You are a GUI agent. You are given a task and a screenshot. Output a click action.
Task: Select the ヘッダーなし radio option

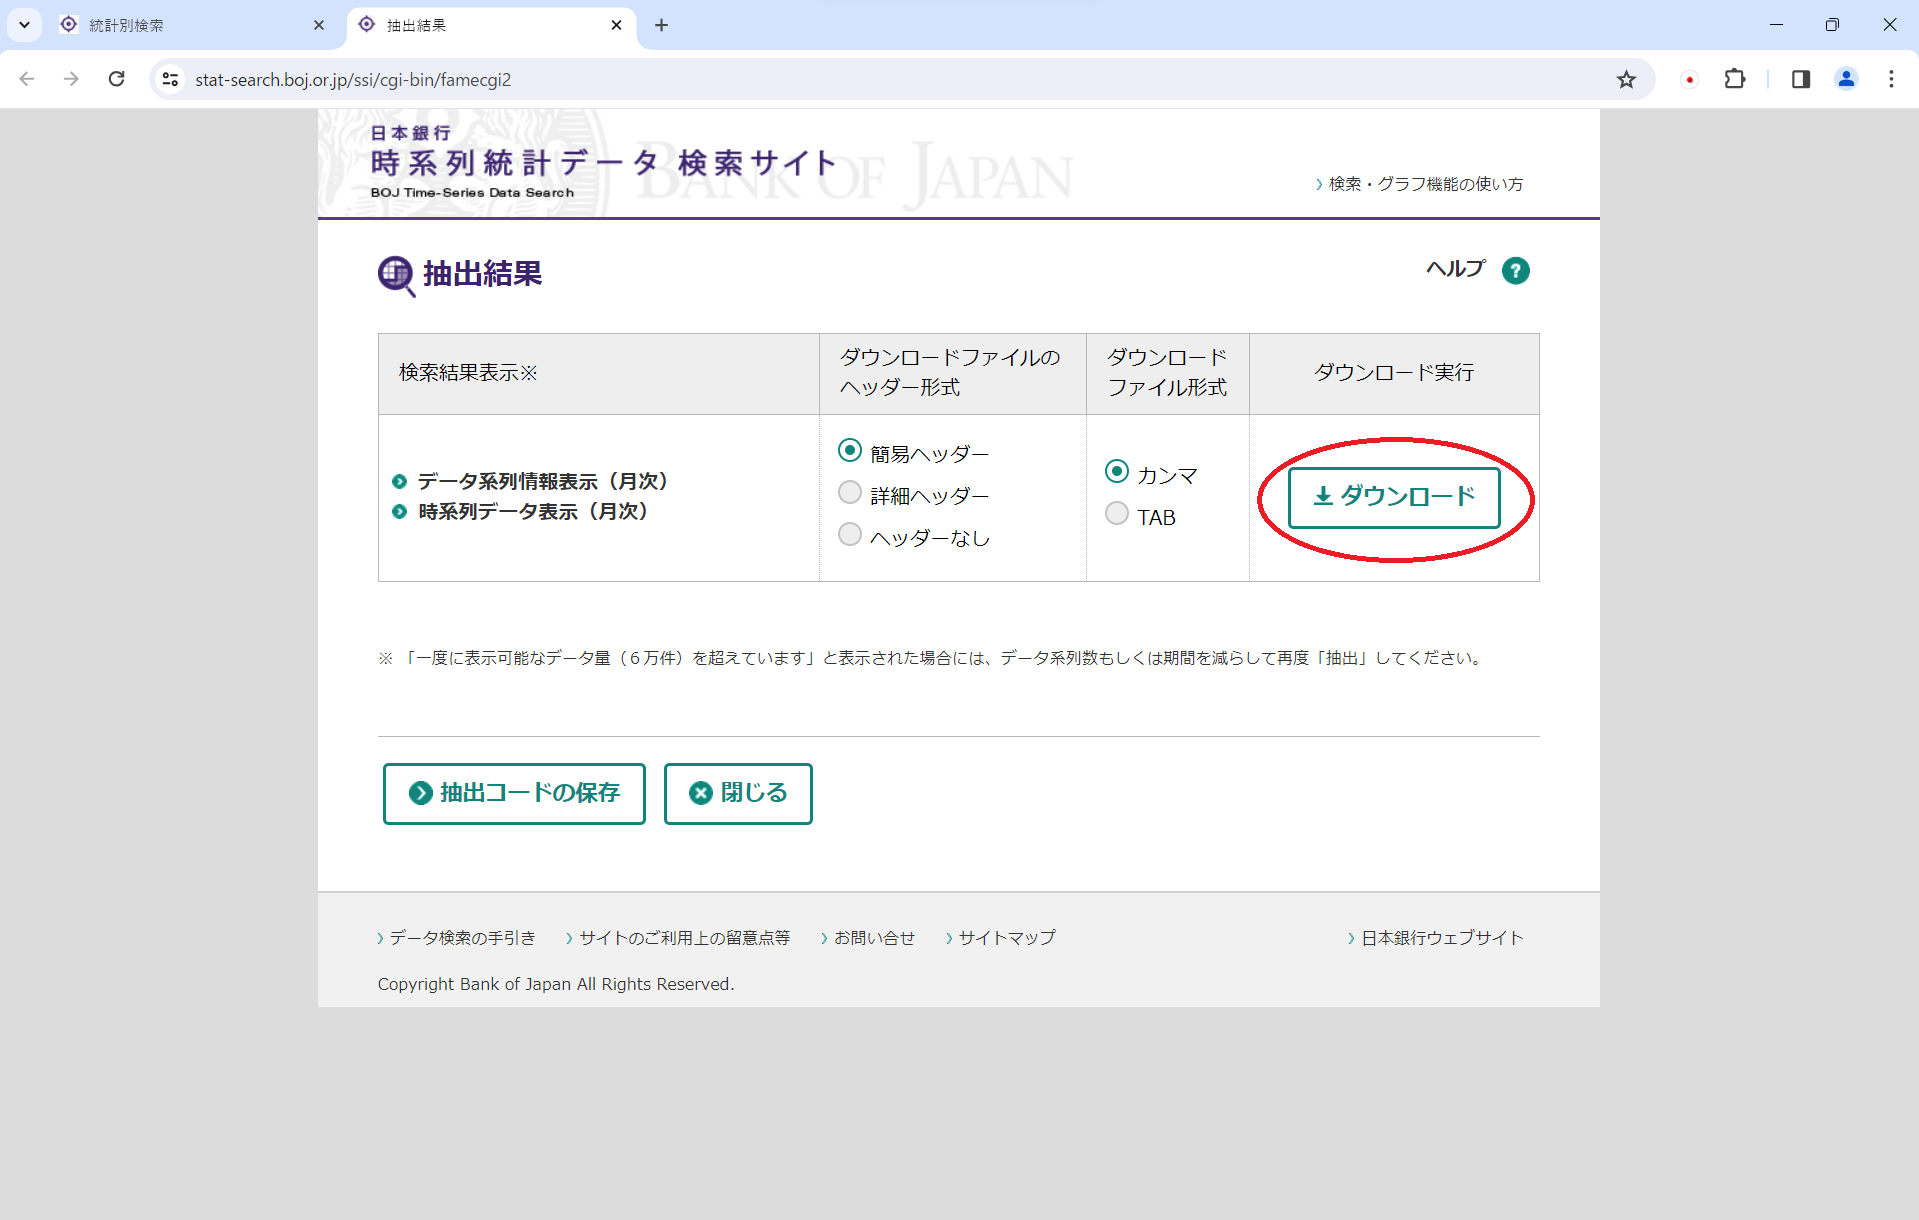coord(850,535)
